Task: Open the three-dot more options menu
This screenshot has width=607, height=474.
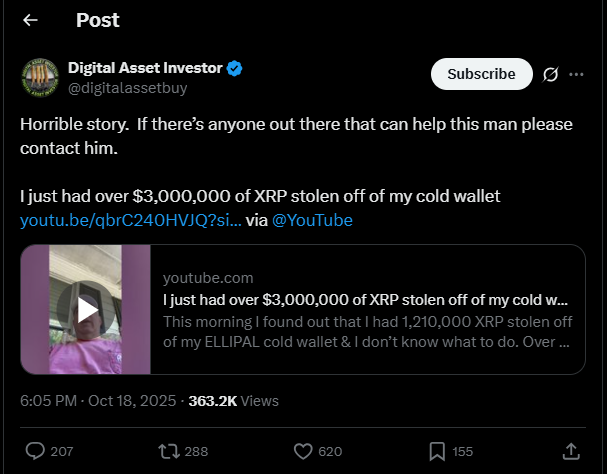Action: click(577, 74)
